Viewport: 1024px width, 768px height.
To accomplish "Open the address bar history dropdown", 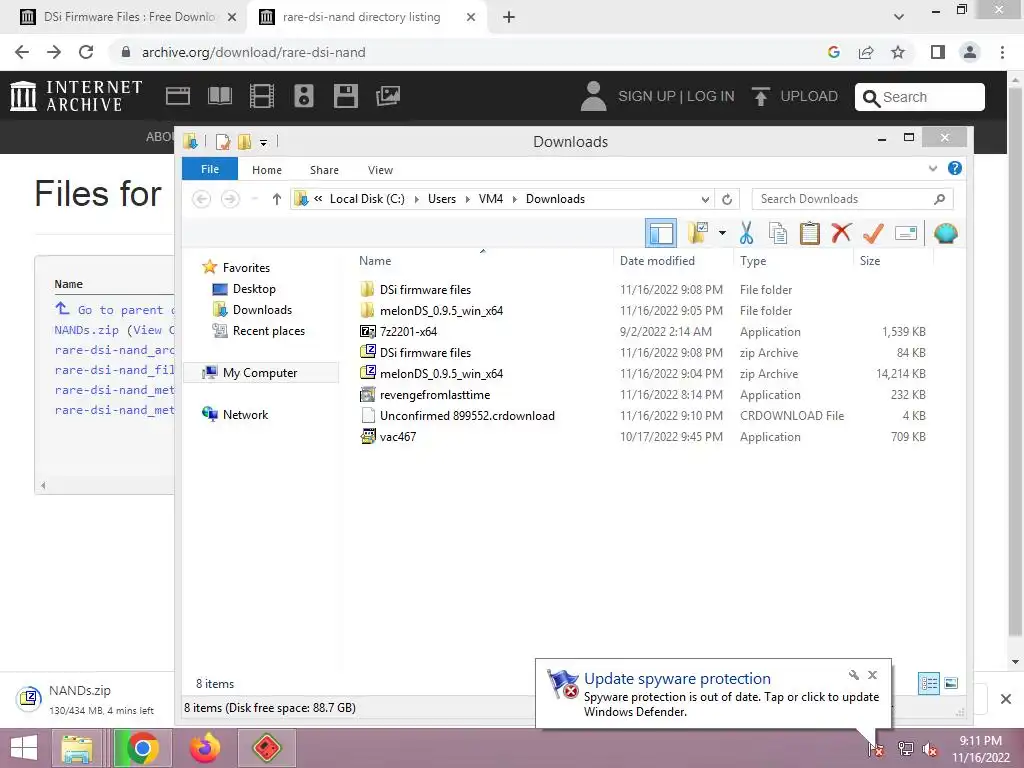I will pyautogui.click(x=705, y=199).
